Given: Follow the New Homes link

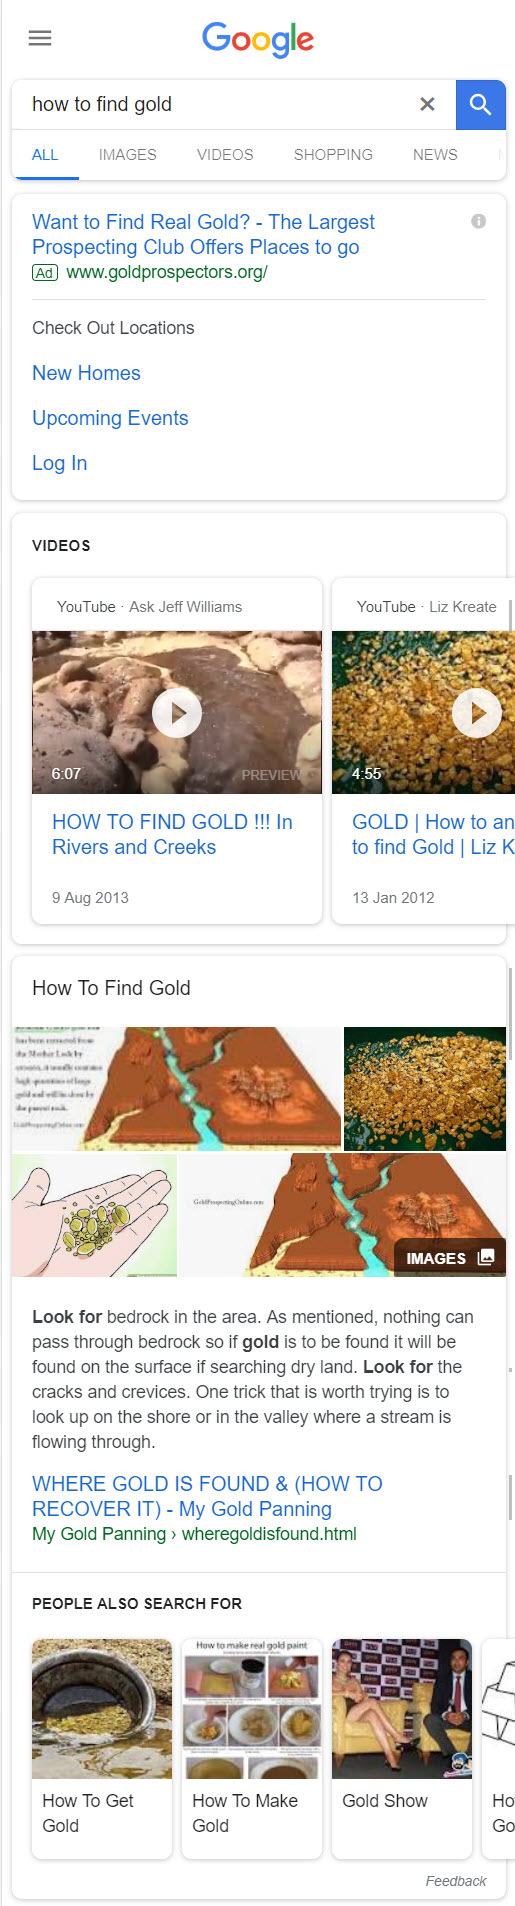Looking at the screenshot, I should coord(86,373).
